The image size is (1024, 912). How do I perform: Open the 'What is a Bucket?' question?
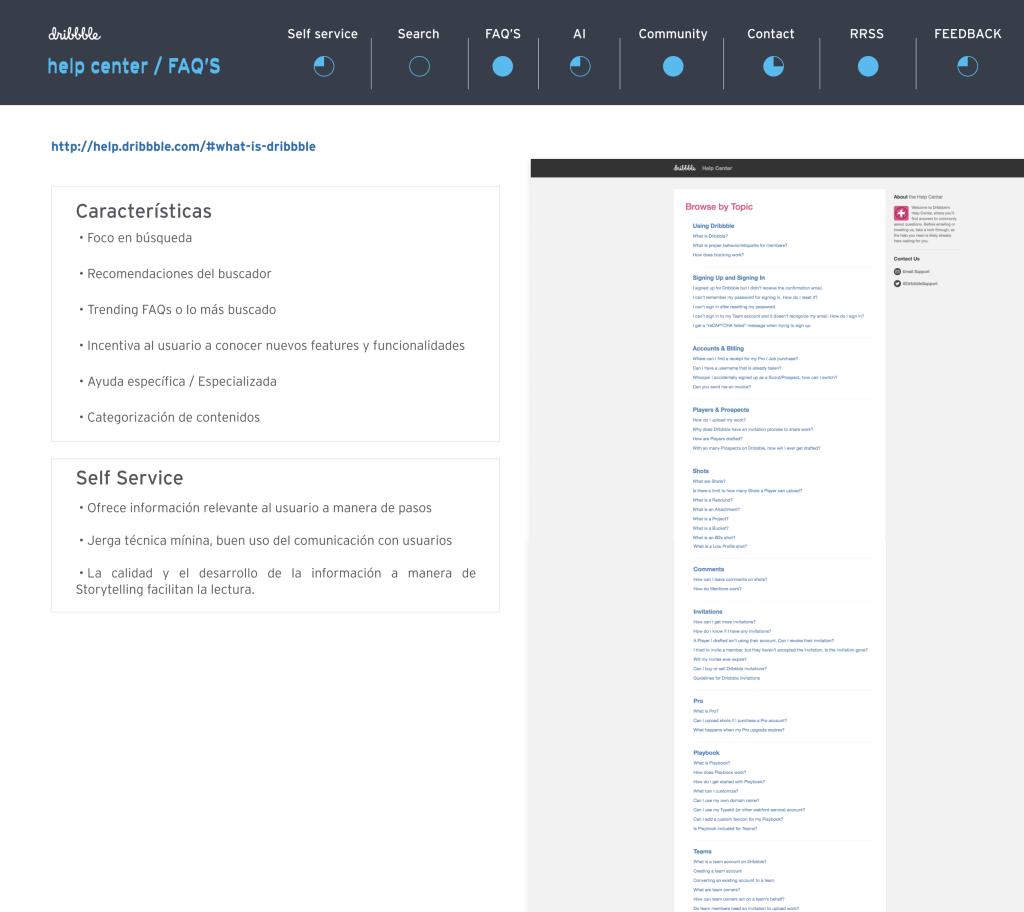click(711, 528)
